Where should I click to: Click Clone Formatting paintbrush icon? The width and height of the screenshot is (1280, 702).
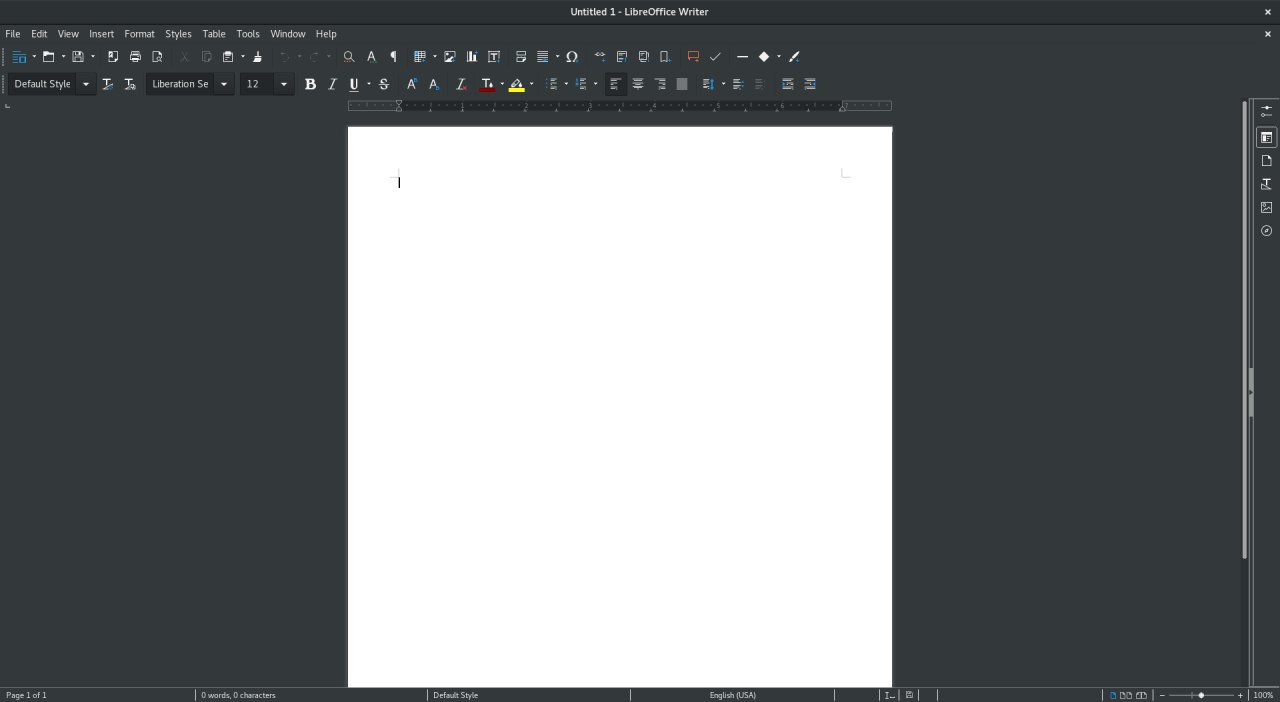pos(257,57)
